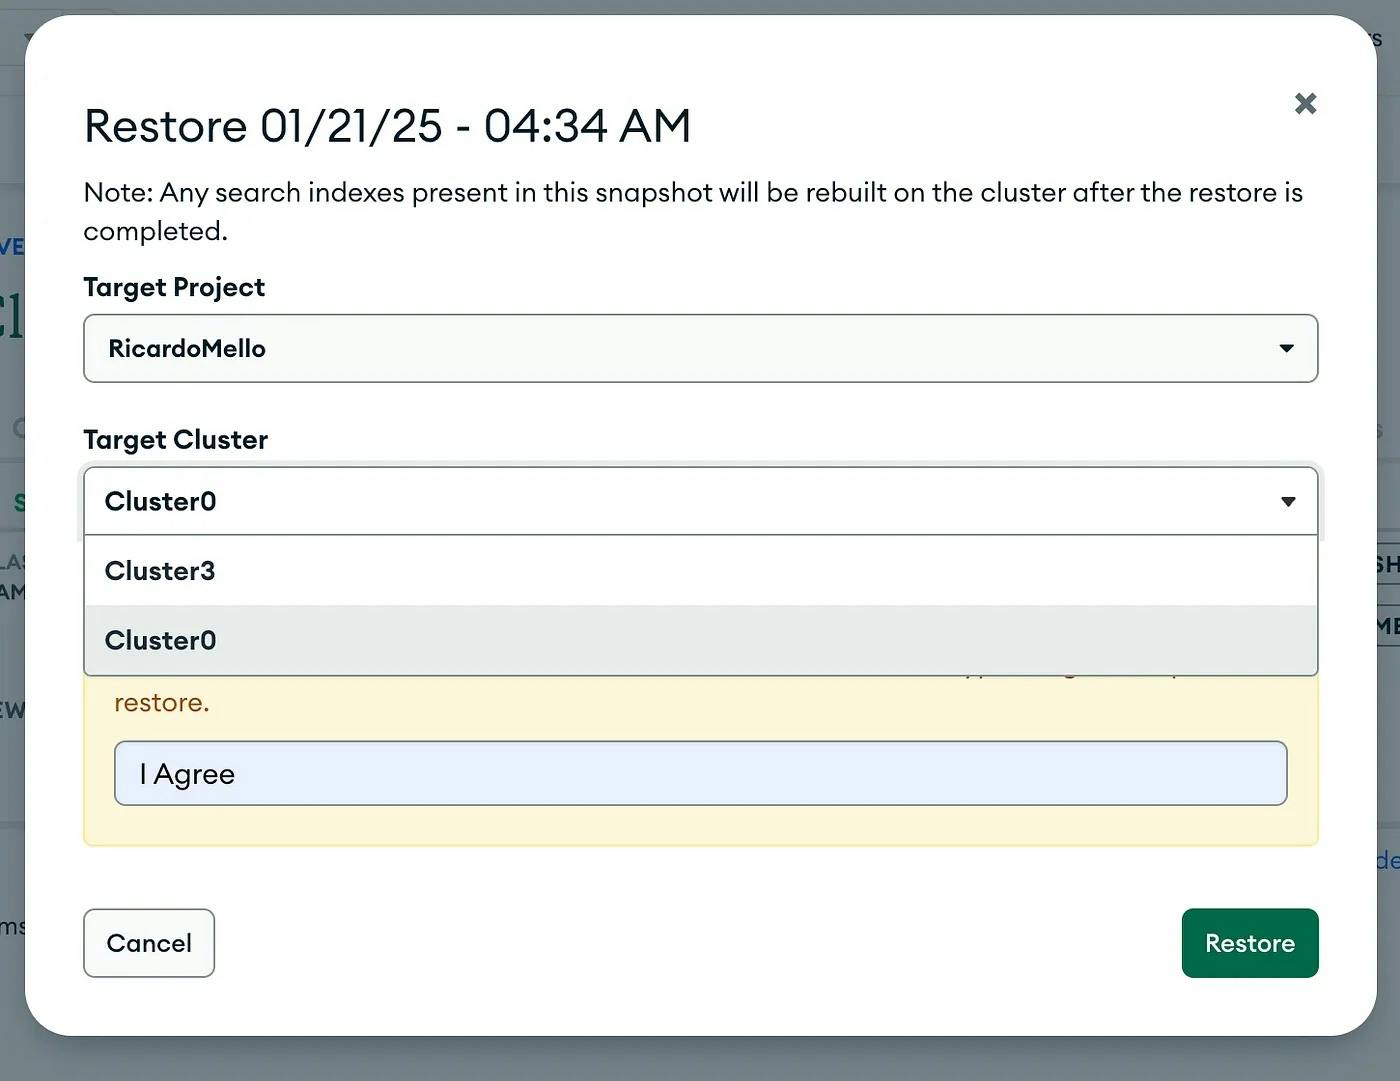Click the Target Cluster field label
This screenshot has width=1400, height=1081.
[176, 440]
